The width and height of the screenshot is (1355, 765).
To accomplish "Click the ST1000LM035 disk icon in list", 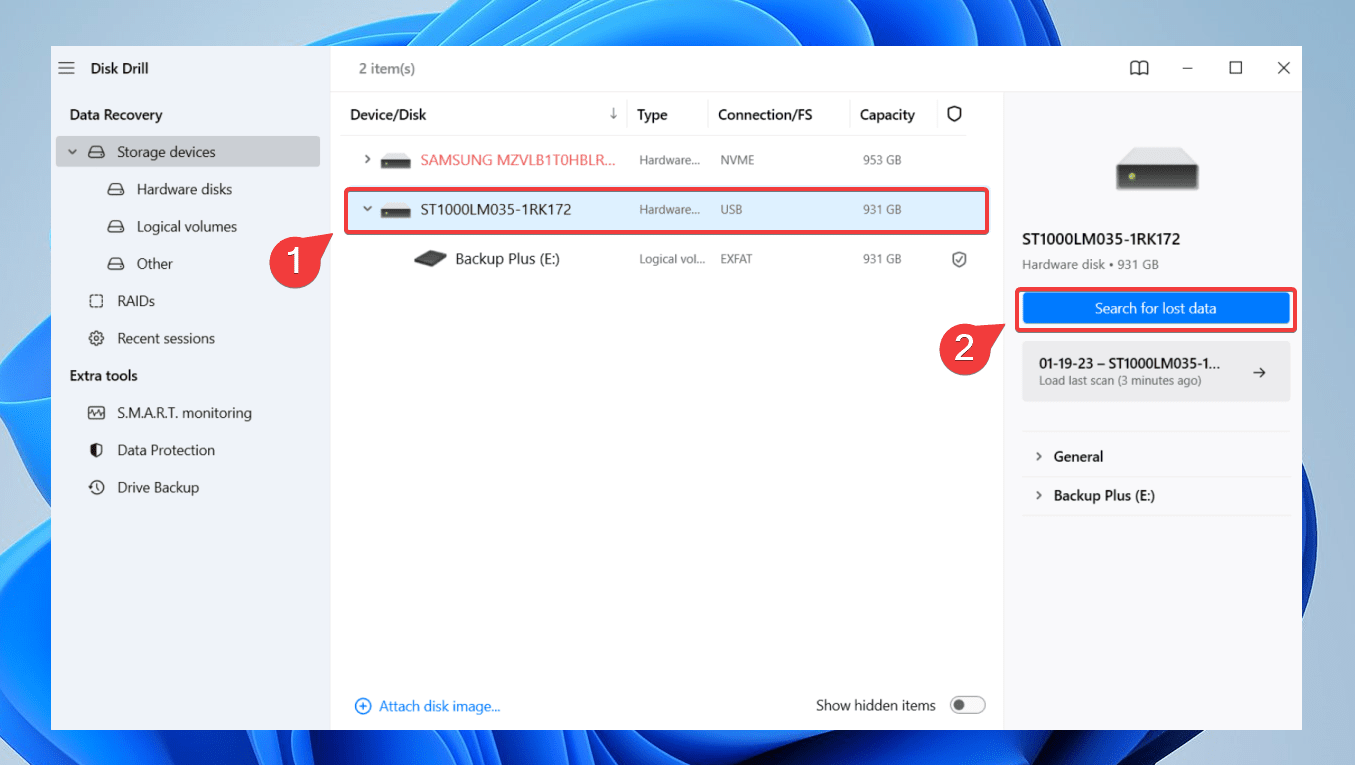I will (396, 210).
